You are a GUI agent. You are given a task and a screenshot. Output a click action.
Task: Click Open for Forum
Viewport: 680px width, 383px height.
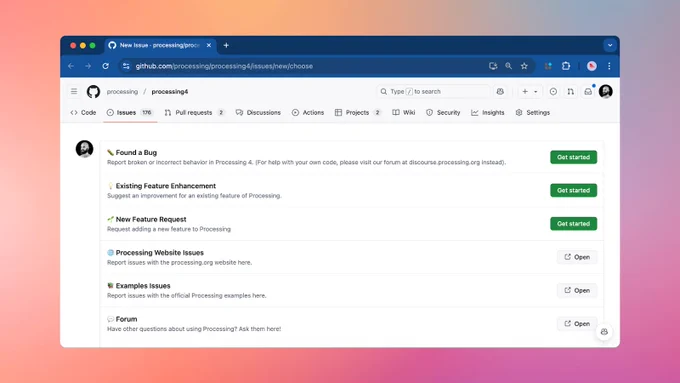click(x=577, y=324)
